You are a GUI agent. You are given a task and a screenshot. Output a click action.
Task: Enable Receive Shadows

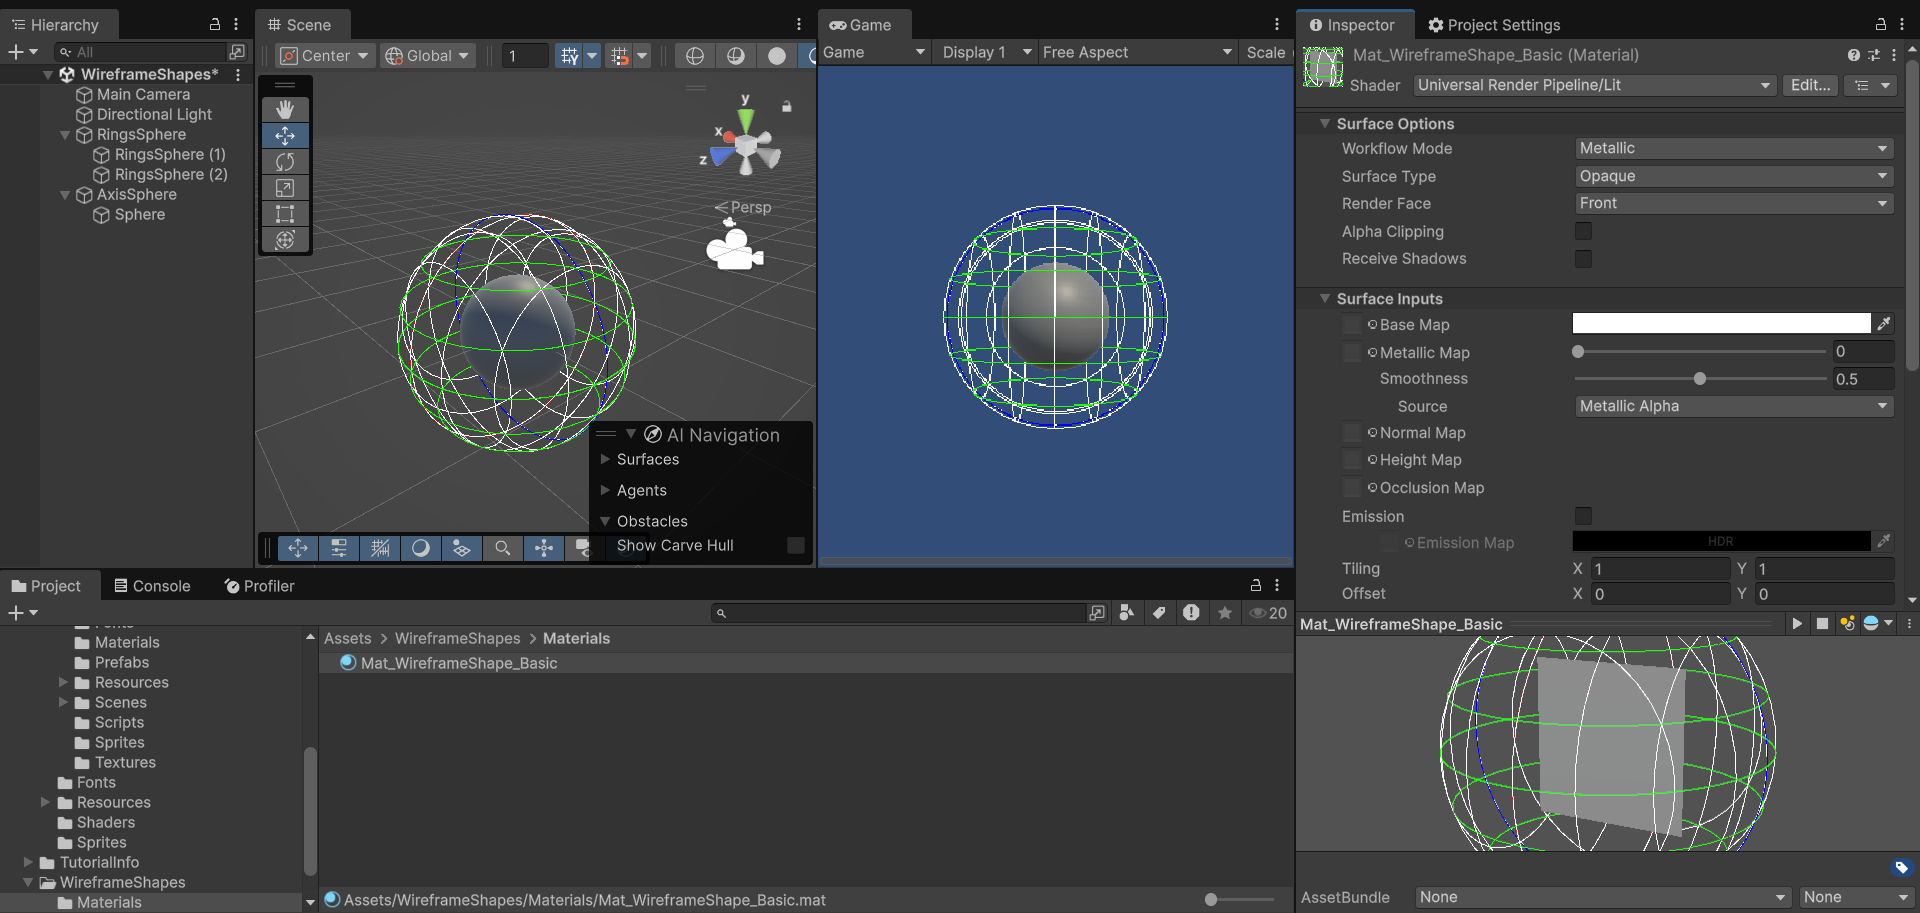(x=1584, y=258)
